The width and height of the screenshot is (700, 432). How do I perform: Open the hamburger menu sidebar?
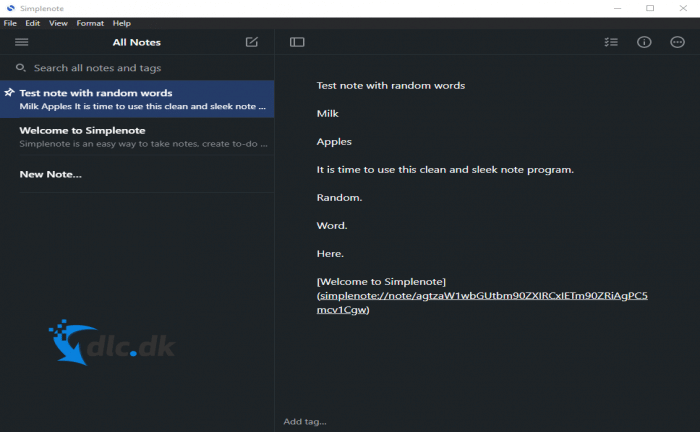pos(21,42)
